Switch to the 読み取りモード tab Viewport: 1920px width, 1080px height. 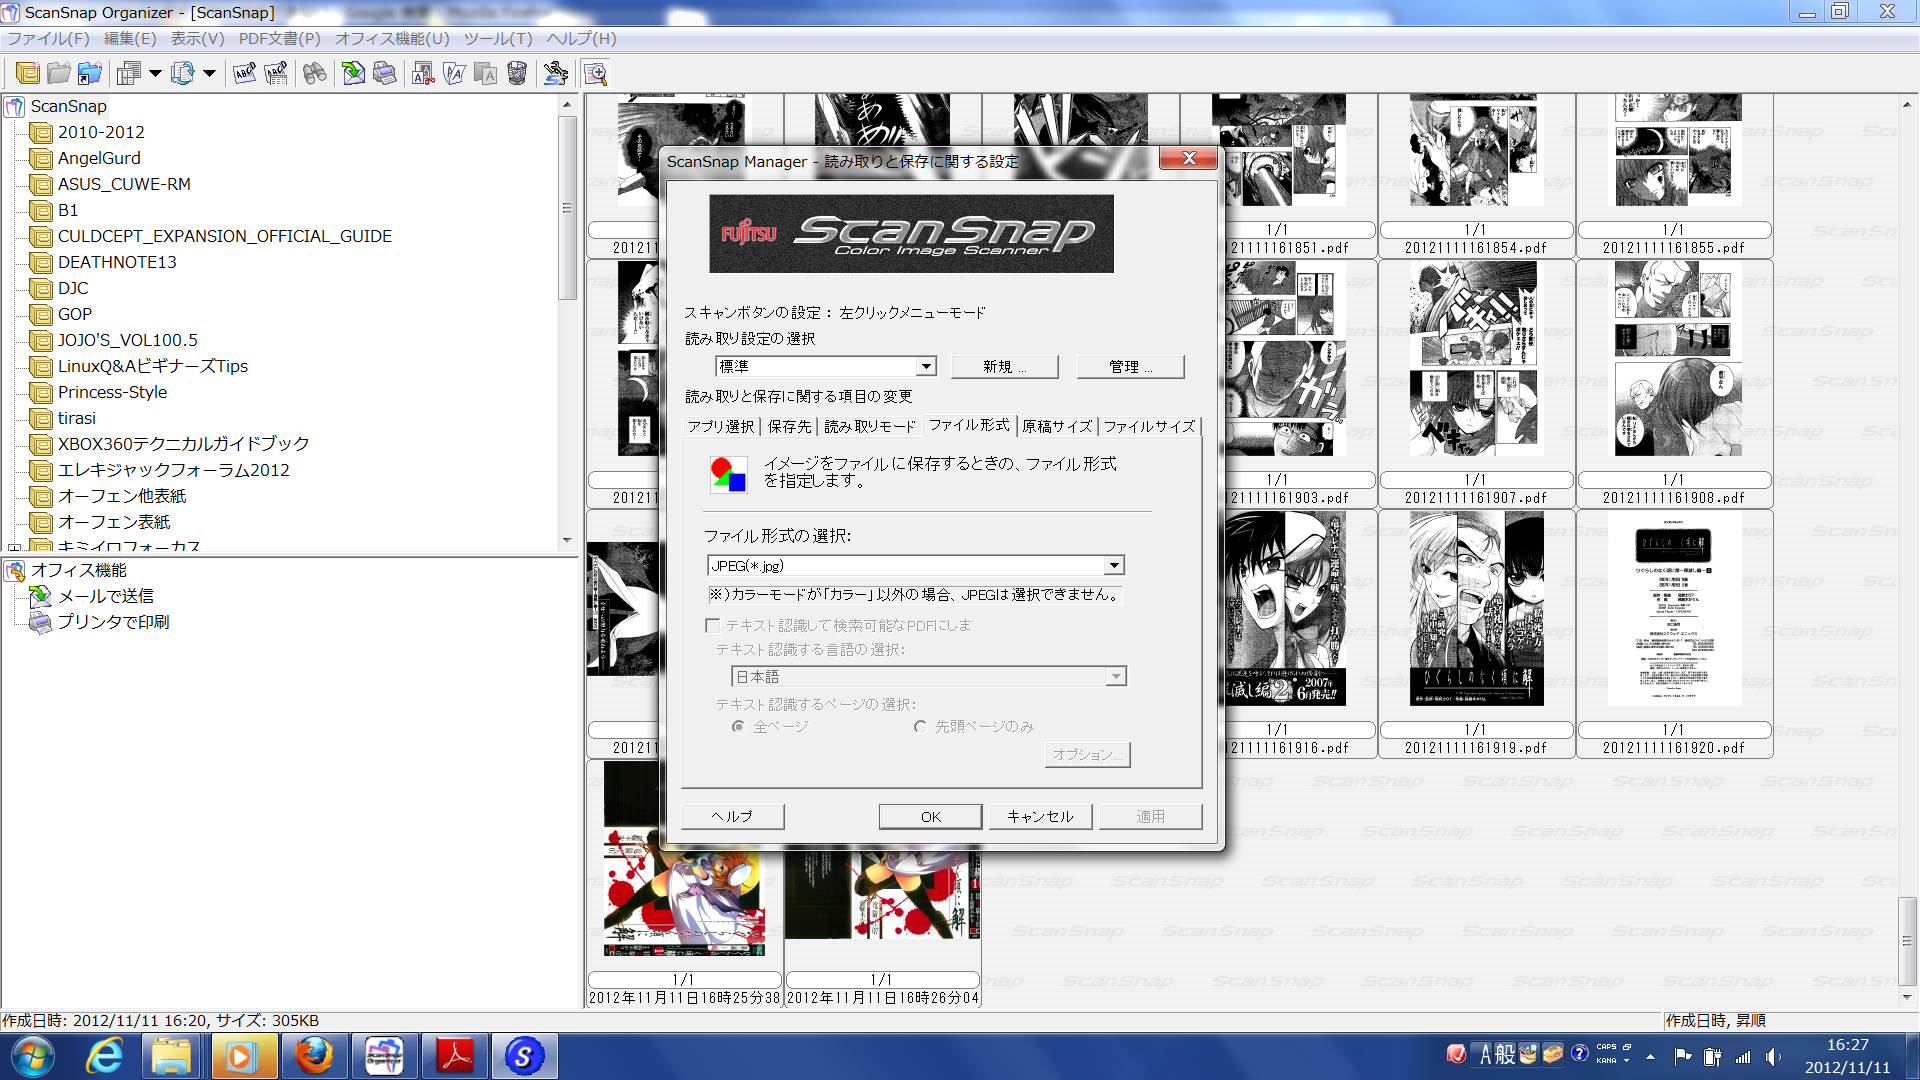tap(869, 426)
